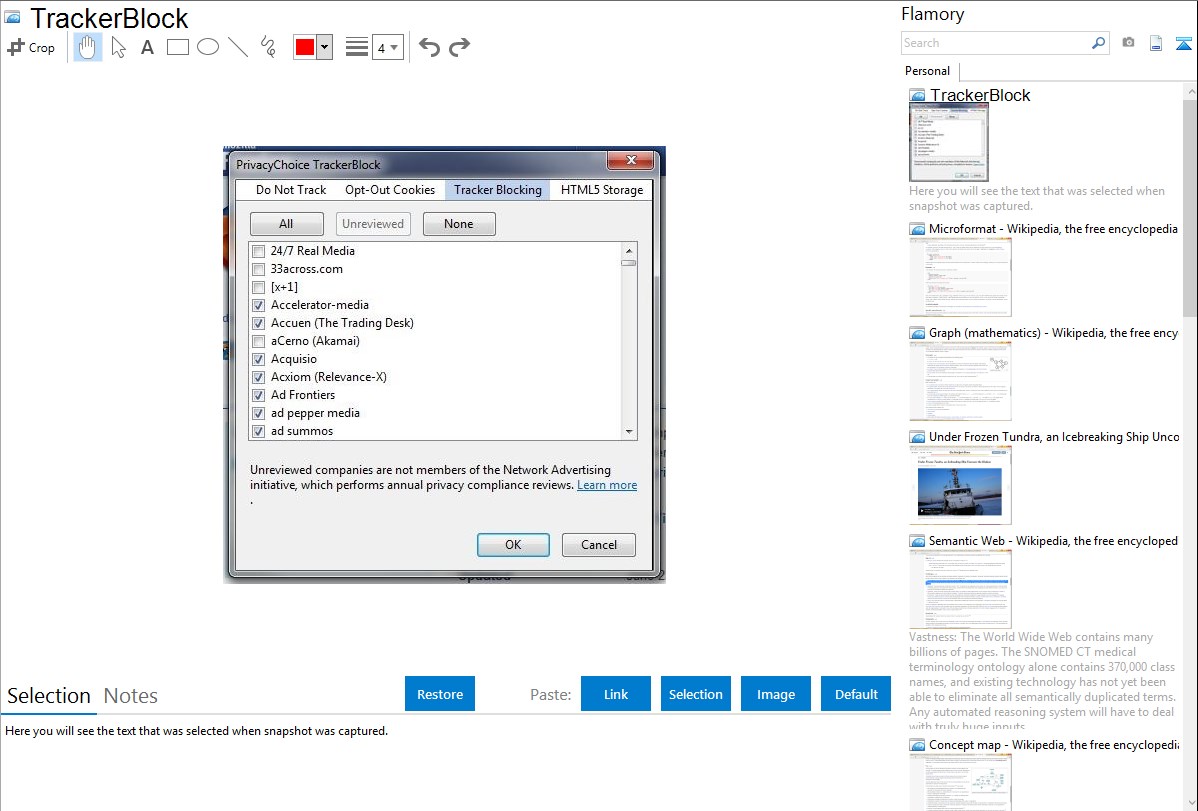Switch to the Selection tab

49,696
